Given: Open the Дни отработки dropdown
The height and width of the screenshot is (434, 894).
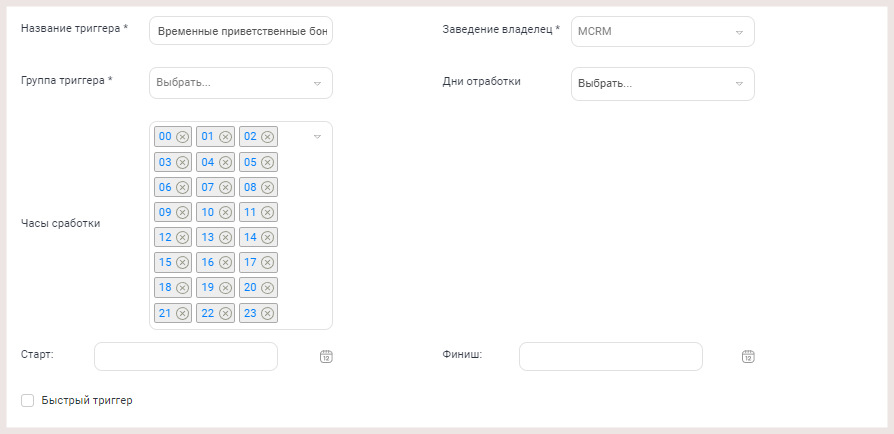Looking at the screenshot, I should coord(663,84).
